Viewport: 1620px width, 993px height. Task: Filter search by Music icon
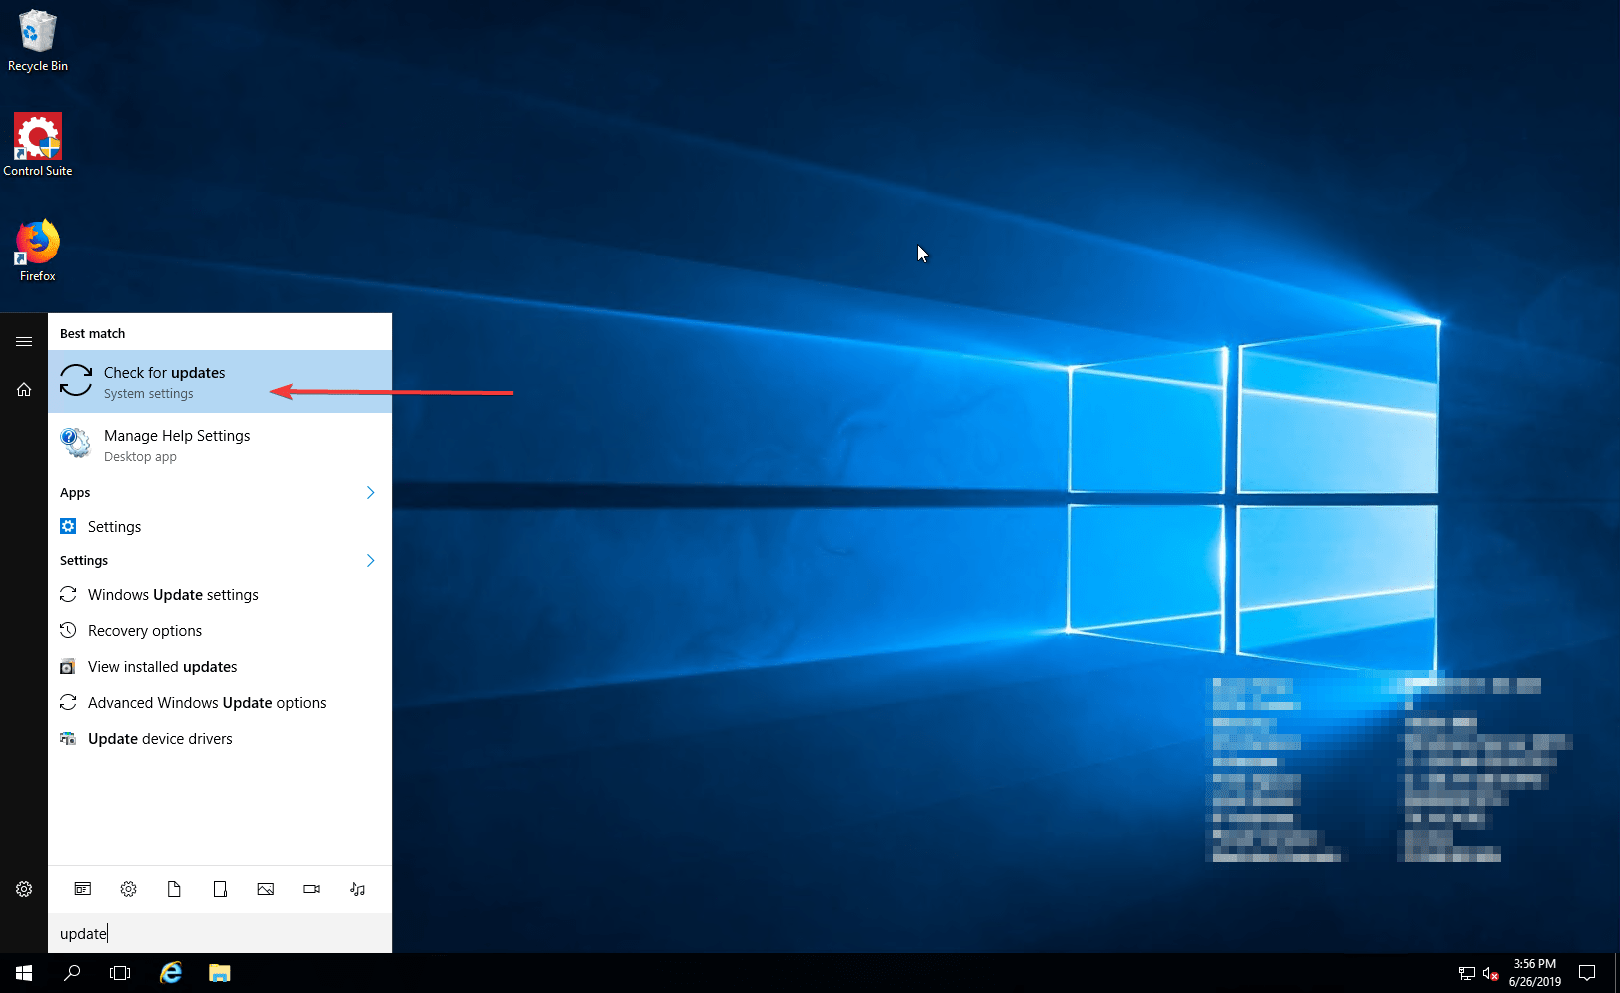357,889
